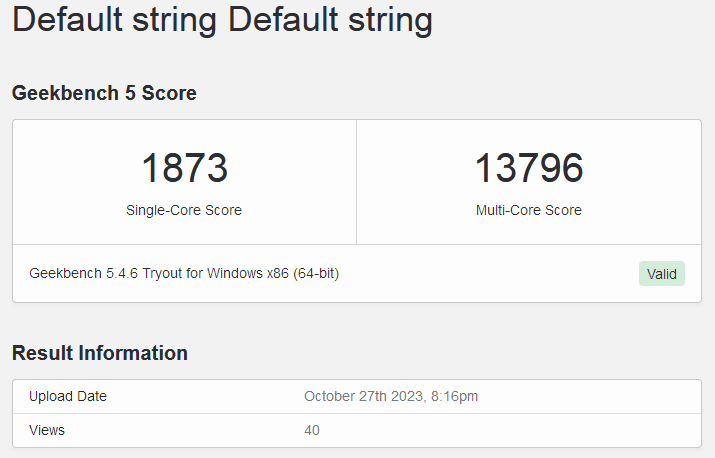Click the multi-core score 13796

coord(529,168)
